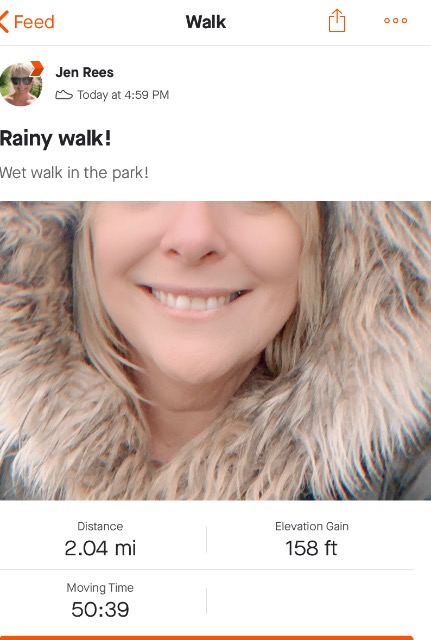Tap the athlete name Jen Rees
The width and height of the screenshot is (431, 640).
pos(84,72)
